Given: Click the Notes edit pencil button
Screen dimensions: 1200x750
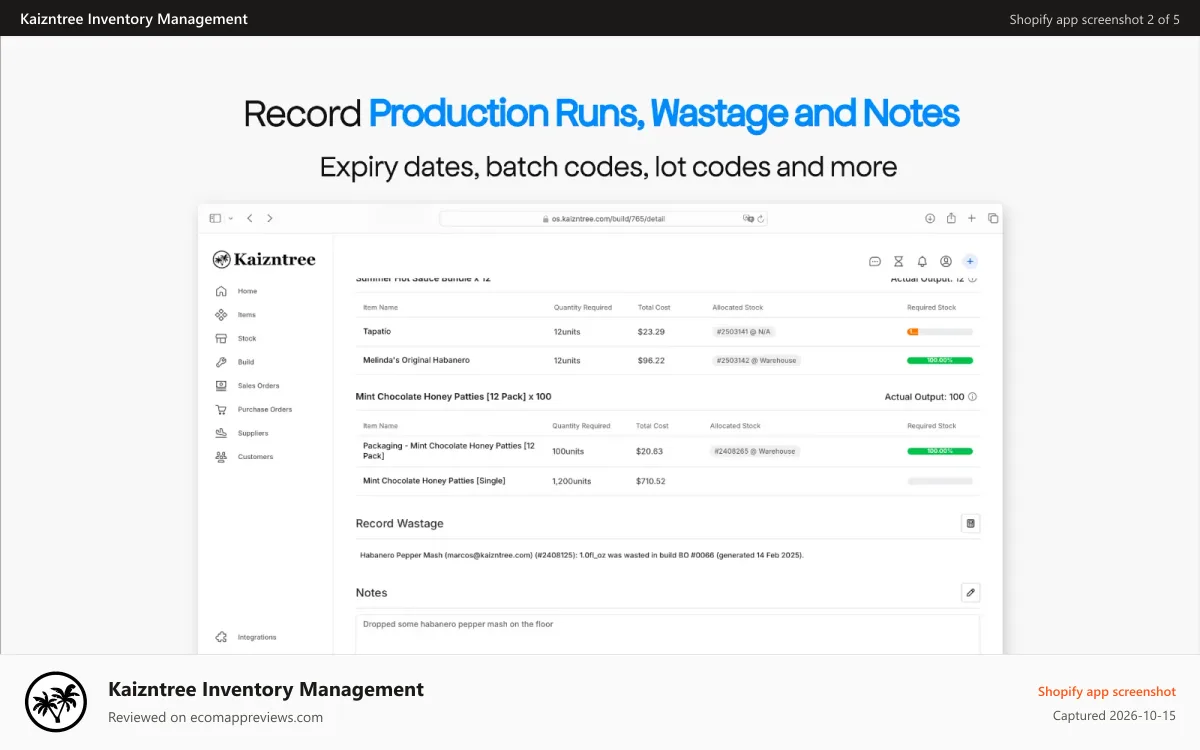Looking at the screenshot, I should click(970, 593).
